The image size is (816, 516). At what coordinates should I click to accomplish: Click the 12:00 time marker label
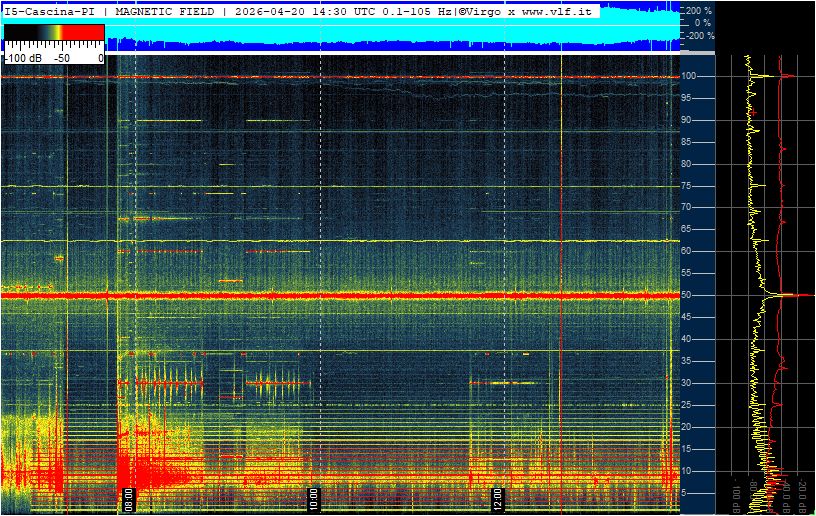pyautogui.click(x=498, y=500)
